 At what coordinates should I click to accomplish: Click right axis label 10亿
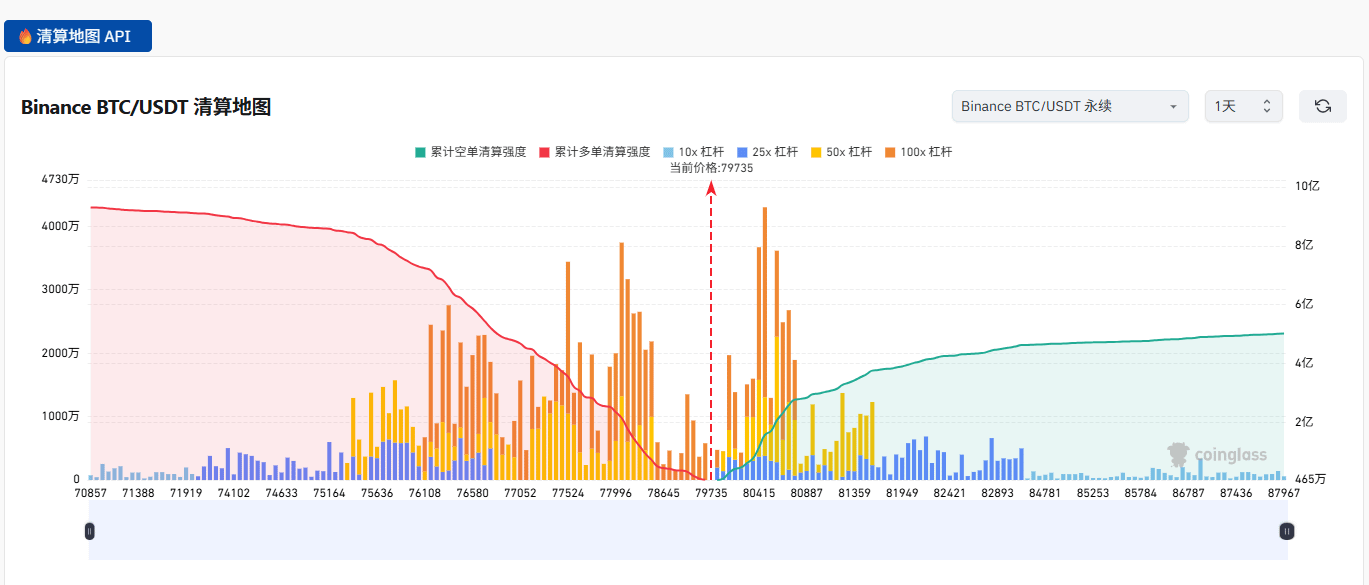click(x=1308, y=186)
